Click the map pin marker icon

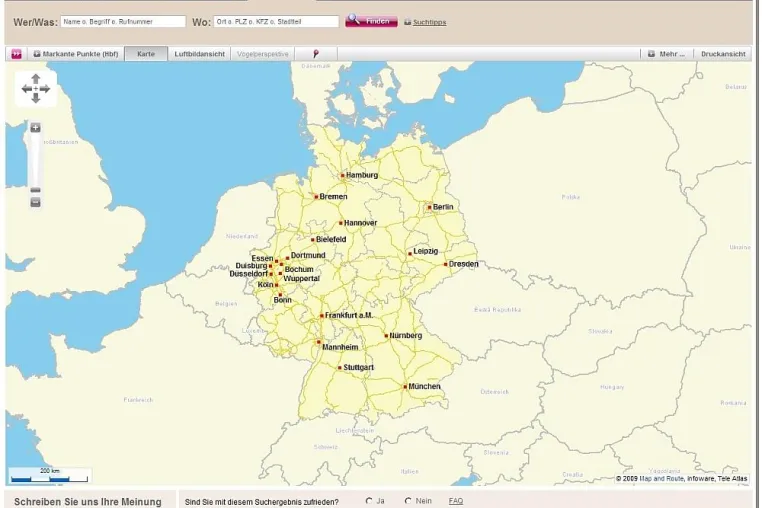[316, 54]
